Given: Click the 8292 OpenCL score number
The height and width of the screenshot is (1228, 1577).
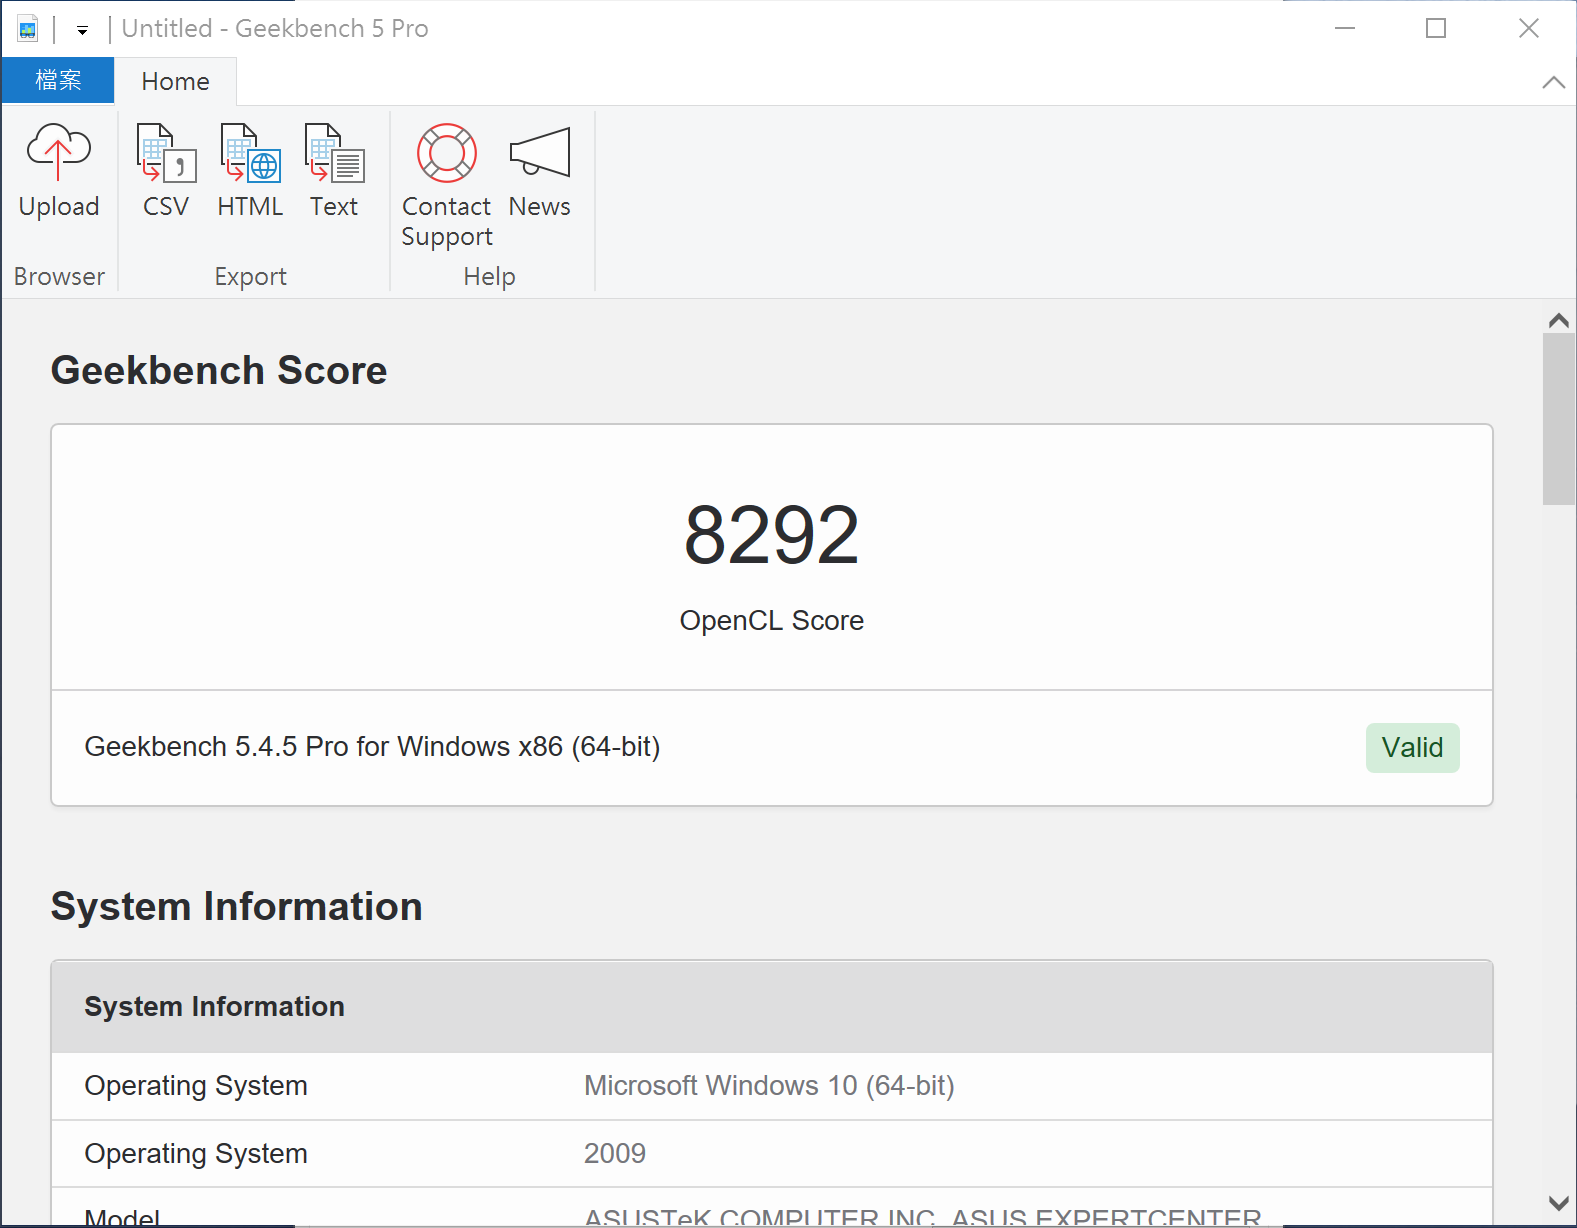Looking at the screenshot, I should [x=771, y=536].
